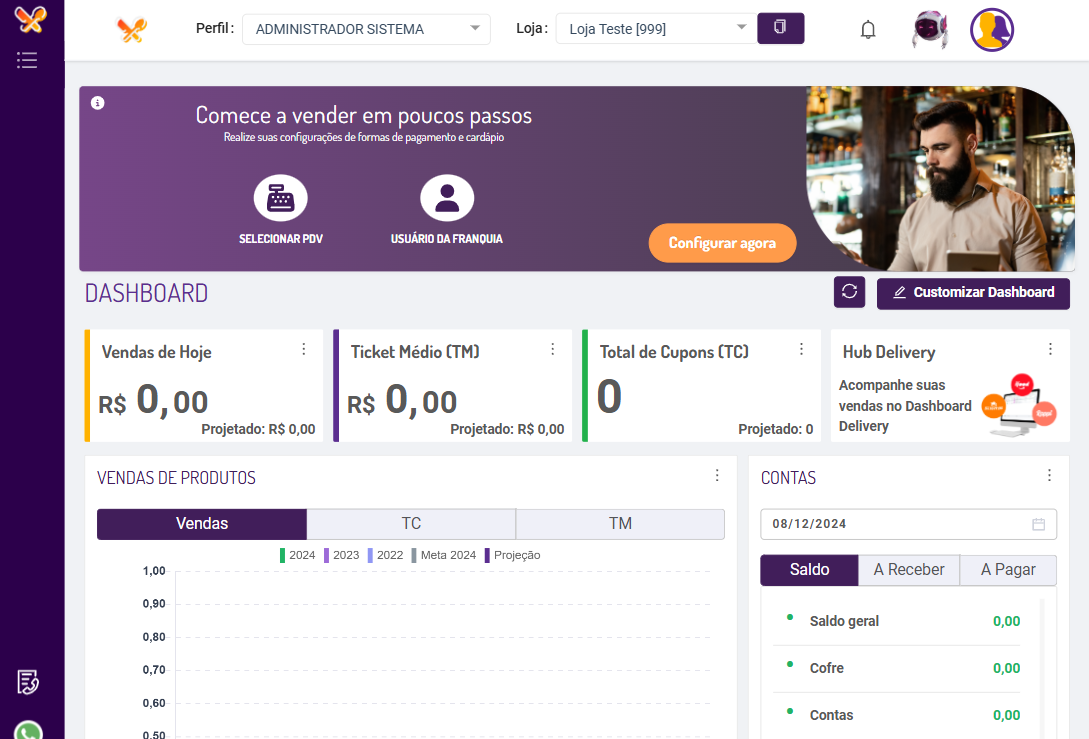1089x739 pixels.
Task: Click the Configurar agora button
Action: tap(722, 243)
